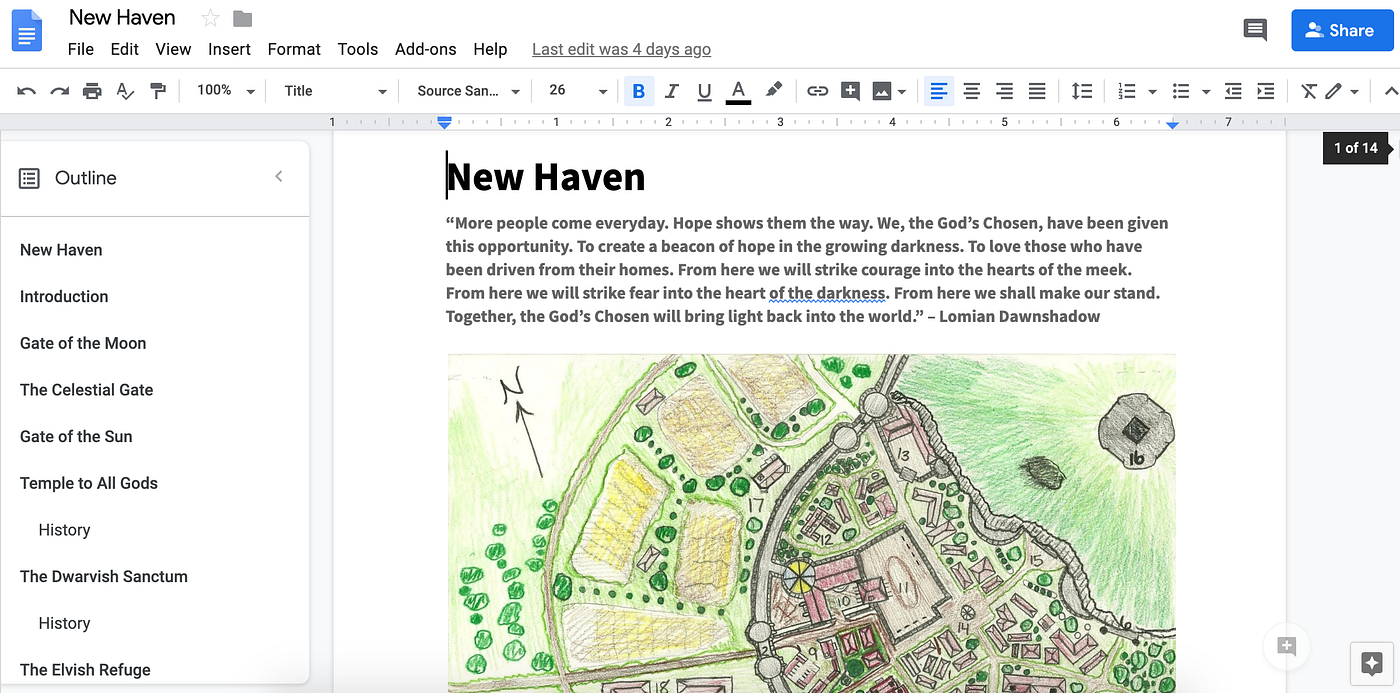The width and height of the screenshot is (1400, 693).
Task: Toggle Underline formatting
Action: 704,91
